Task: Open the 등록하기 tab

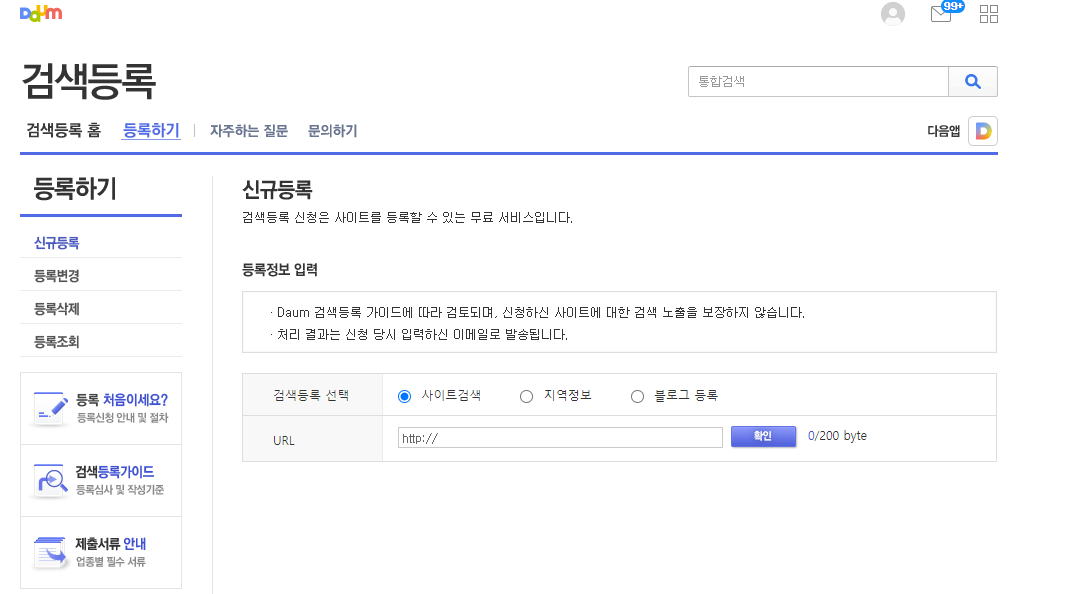Action: [x=151, y=130]
